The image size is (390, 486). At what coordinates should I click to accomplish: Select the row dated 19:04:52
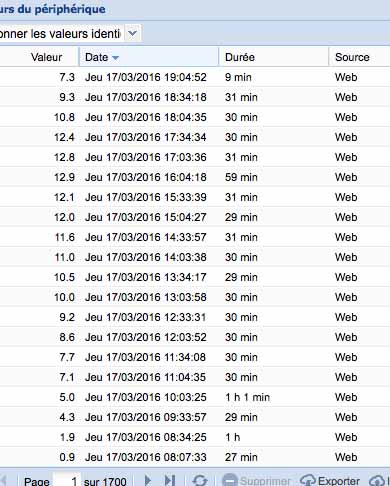coord(195,77)
